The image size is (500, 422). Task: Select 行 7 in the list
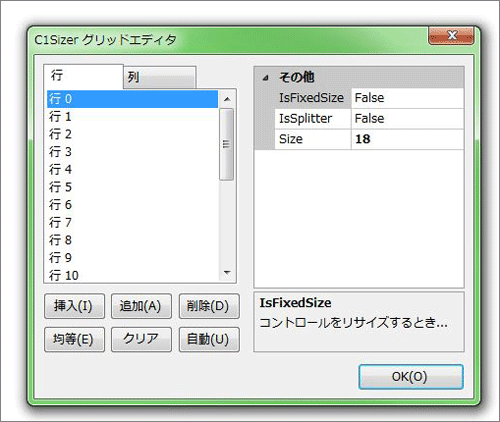click(132, 223)
